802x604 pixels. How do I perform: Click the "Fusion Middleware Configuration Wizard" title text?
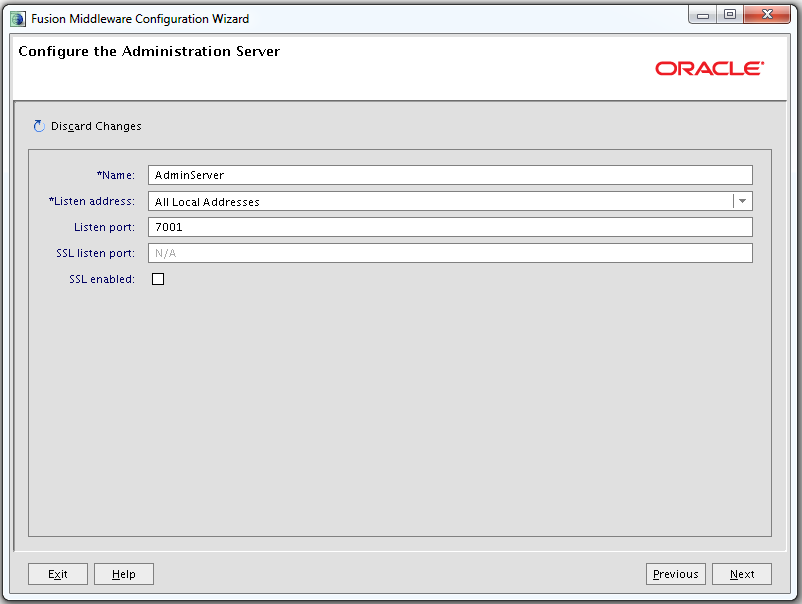click(140, 19)
